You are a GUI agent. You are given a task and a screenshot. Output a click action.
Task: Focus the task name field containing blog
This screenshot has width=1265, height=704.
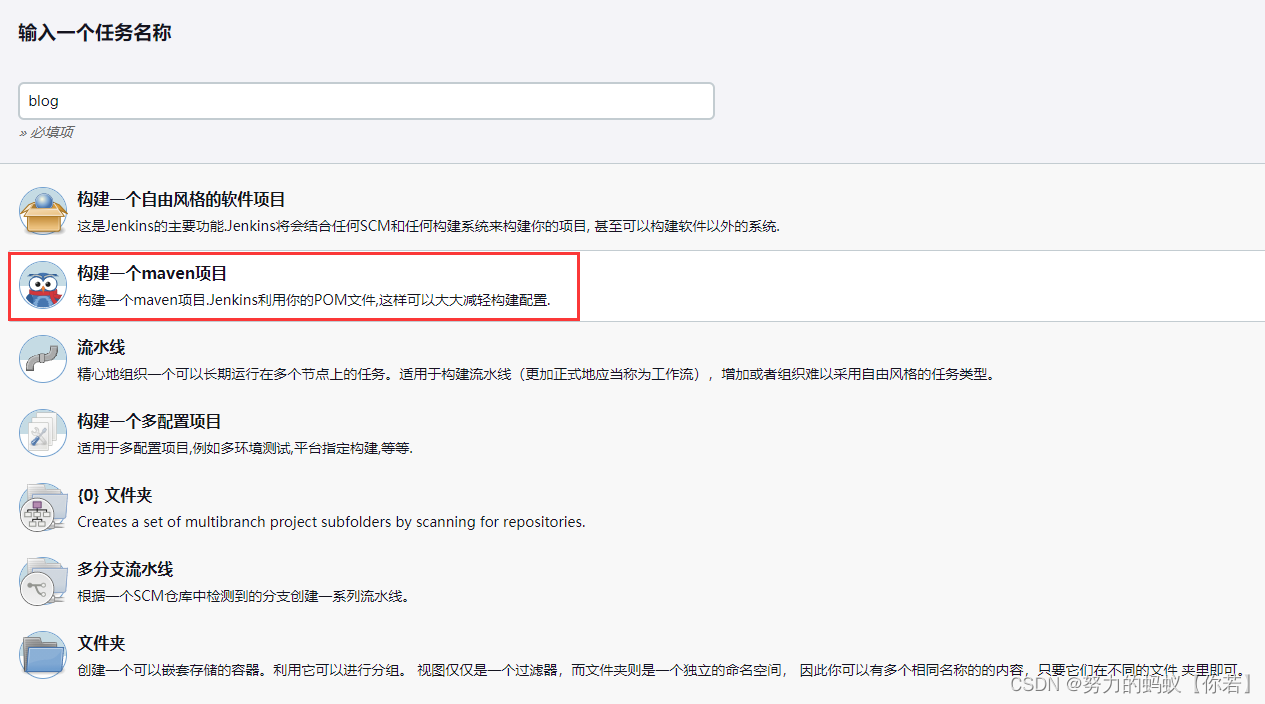tap(366, 101)
